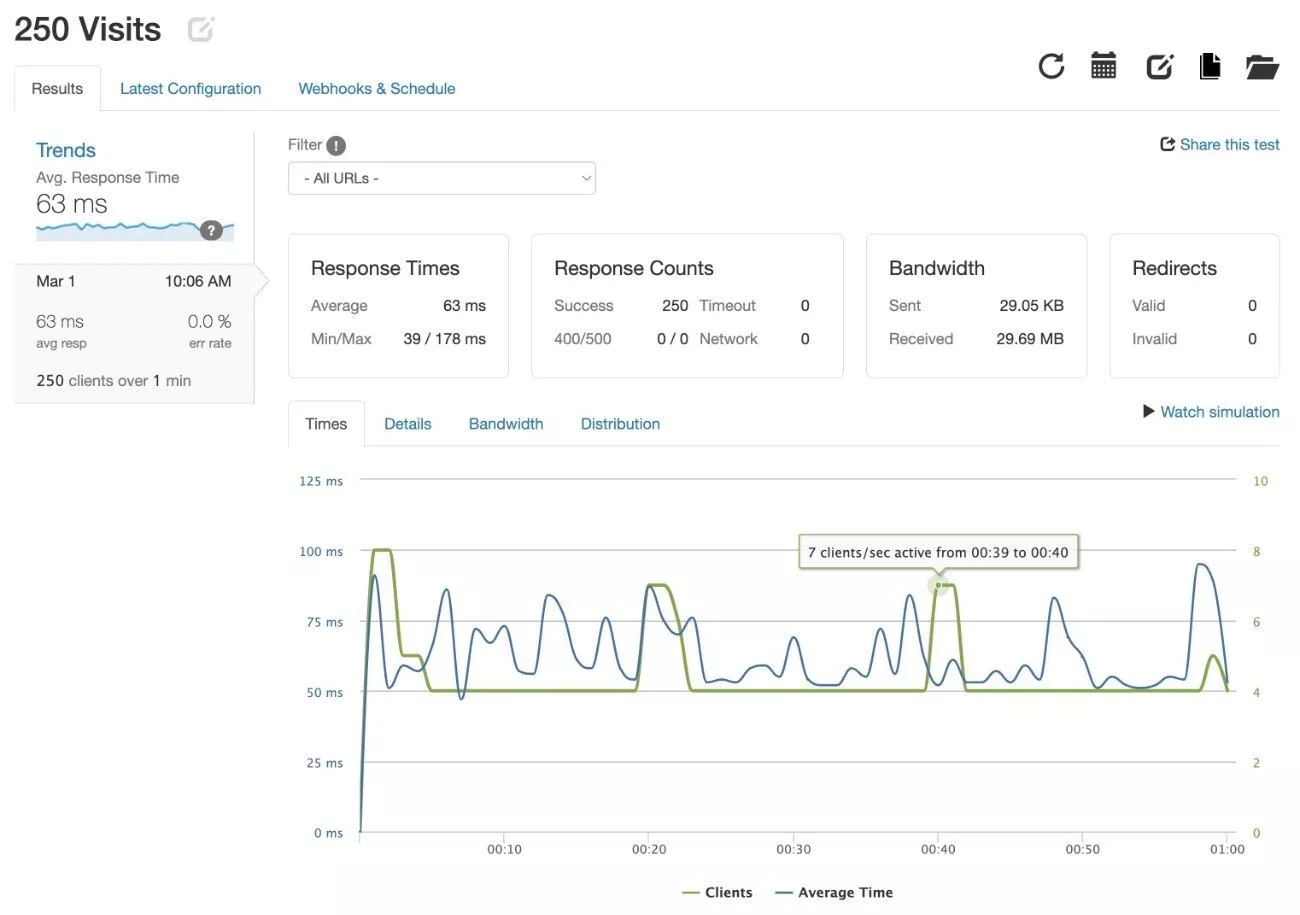1300x915 pixels.
Task: Open the Distribution chart tab
Action: [x=620, y=424]
